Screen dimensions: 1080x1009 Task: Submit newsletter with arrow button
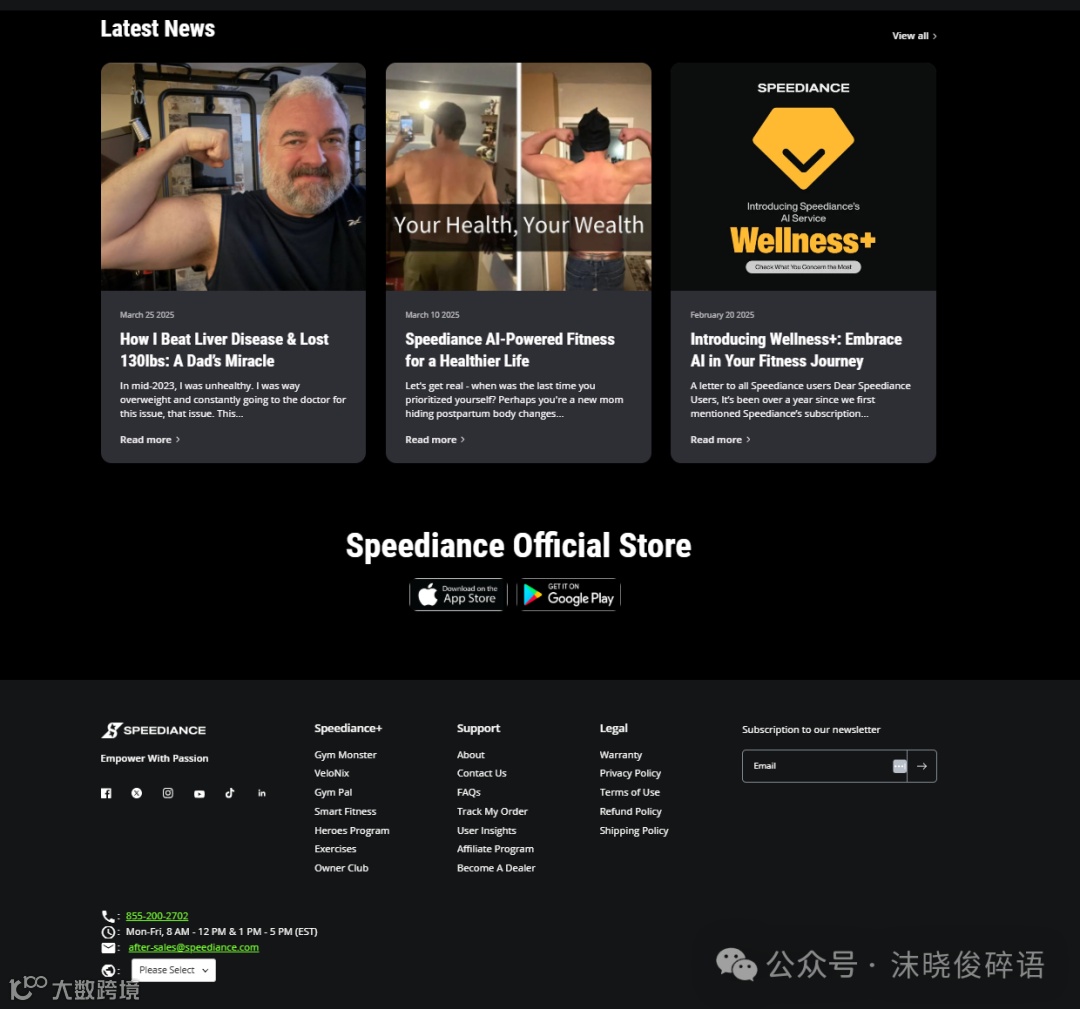click(922, 766)
